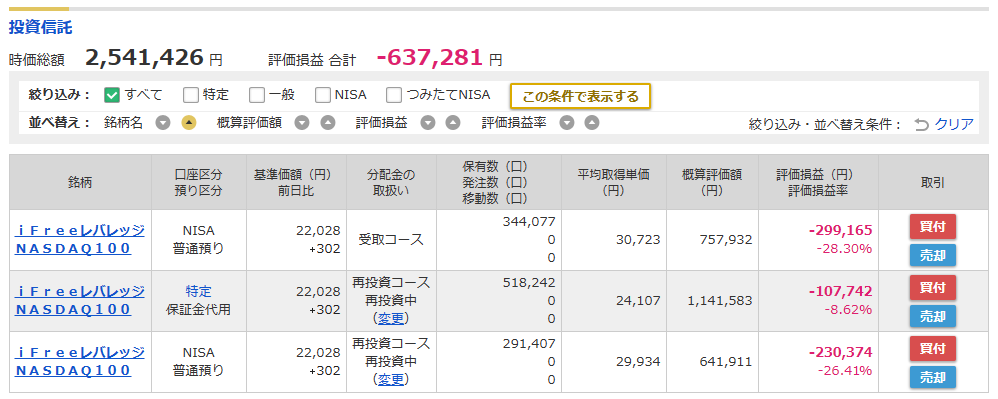This screenshot has height=399, width=998.
Task: Sort 評価損益 ascending arrow icon
Action: (453, 123)
